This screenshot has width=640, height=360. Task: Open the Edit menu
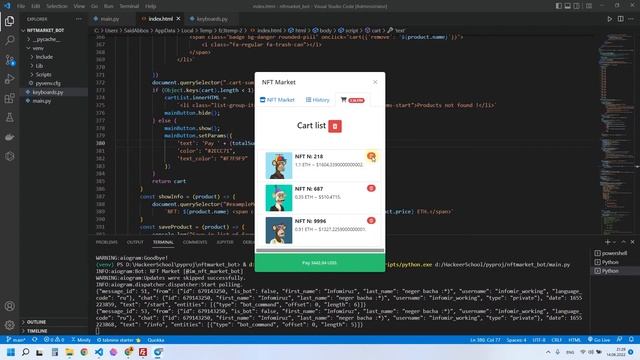(x=36, y=6)
